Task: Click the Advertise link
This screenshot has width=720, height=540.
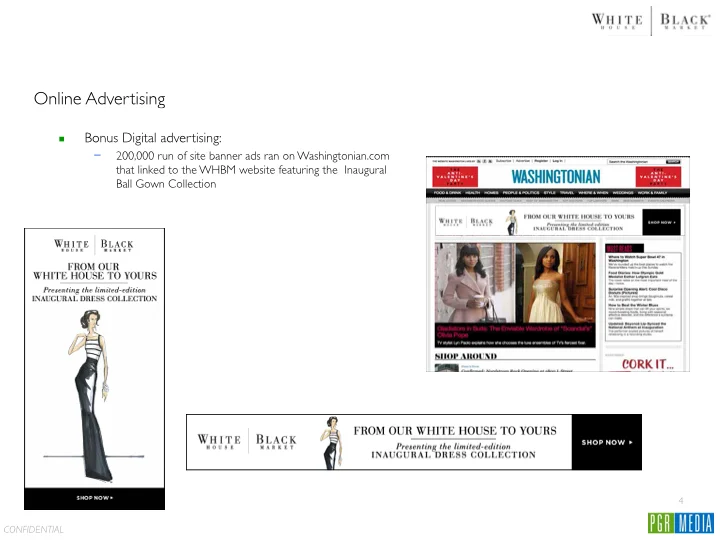Action: point(523,161)
